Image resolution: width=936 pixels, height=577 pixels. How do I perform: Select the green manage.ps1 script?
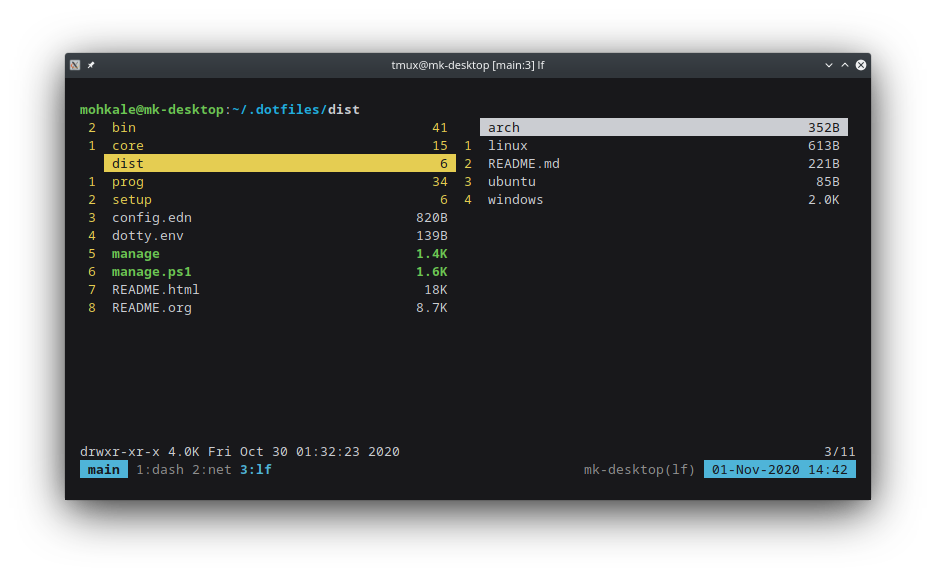point(151,272)
